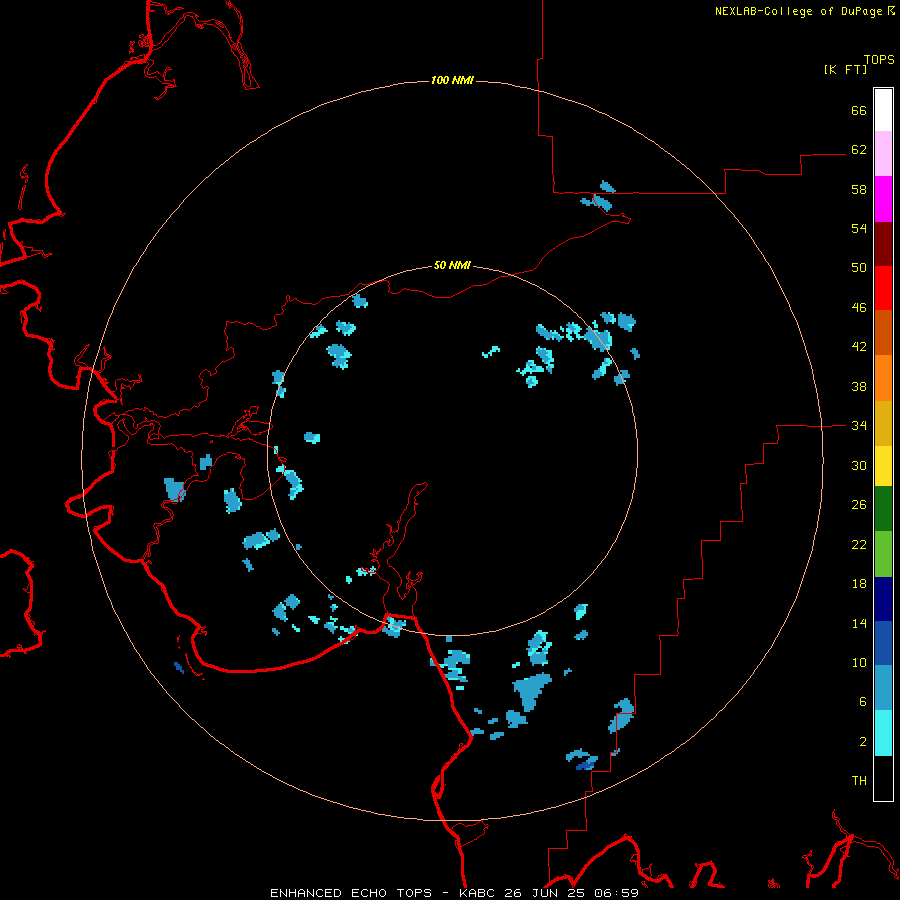The image size is (900, 900).
Task: Click the yellow 34 kft legend swatch
Action: 883,466
